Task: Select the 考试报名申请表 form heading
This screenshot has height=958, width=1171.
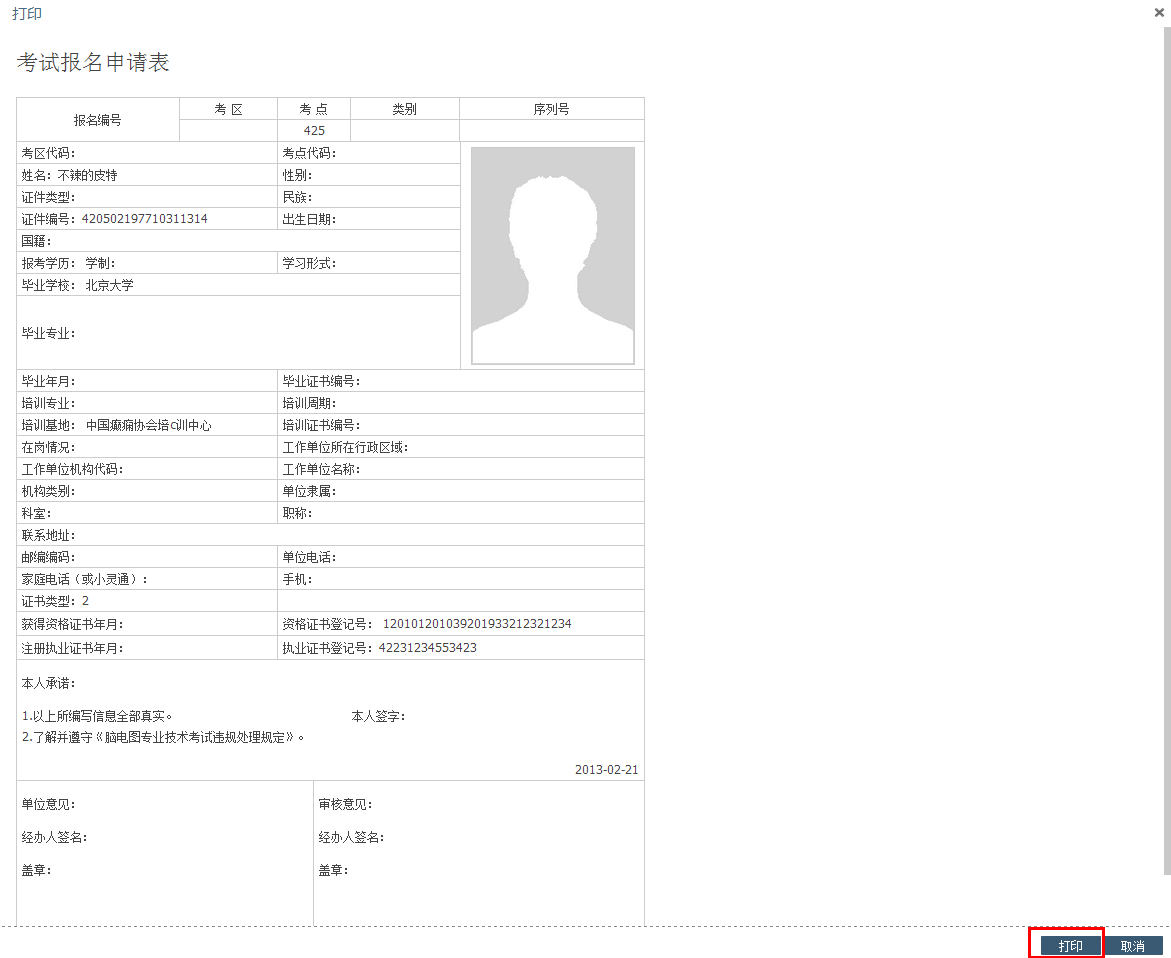Action: click(x=95, y=62)
